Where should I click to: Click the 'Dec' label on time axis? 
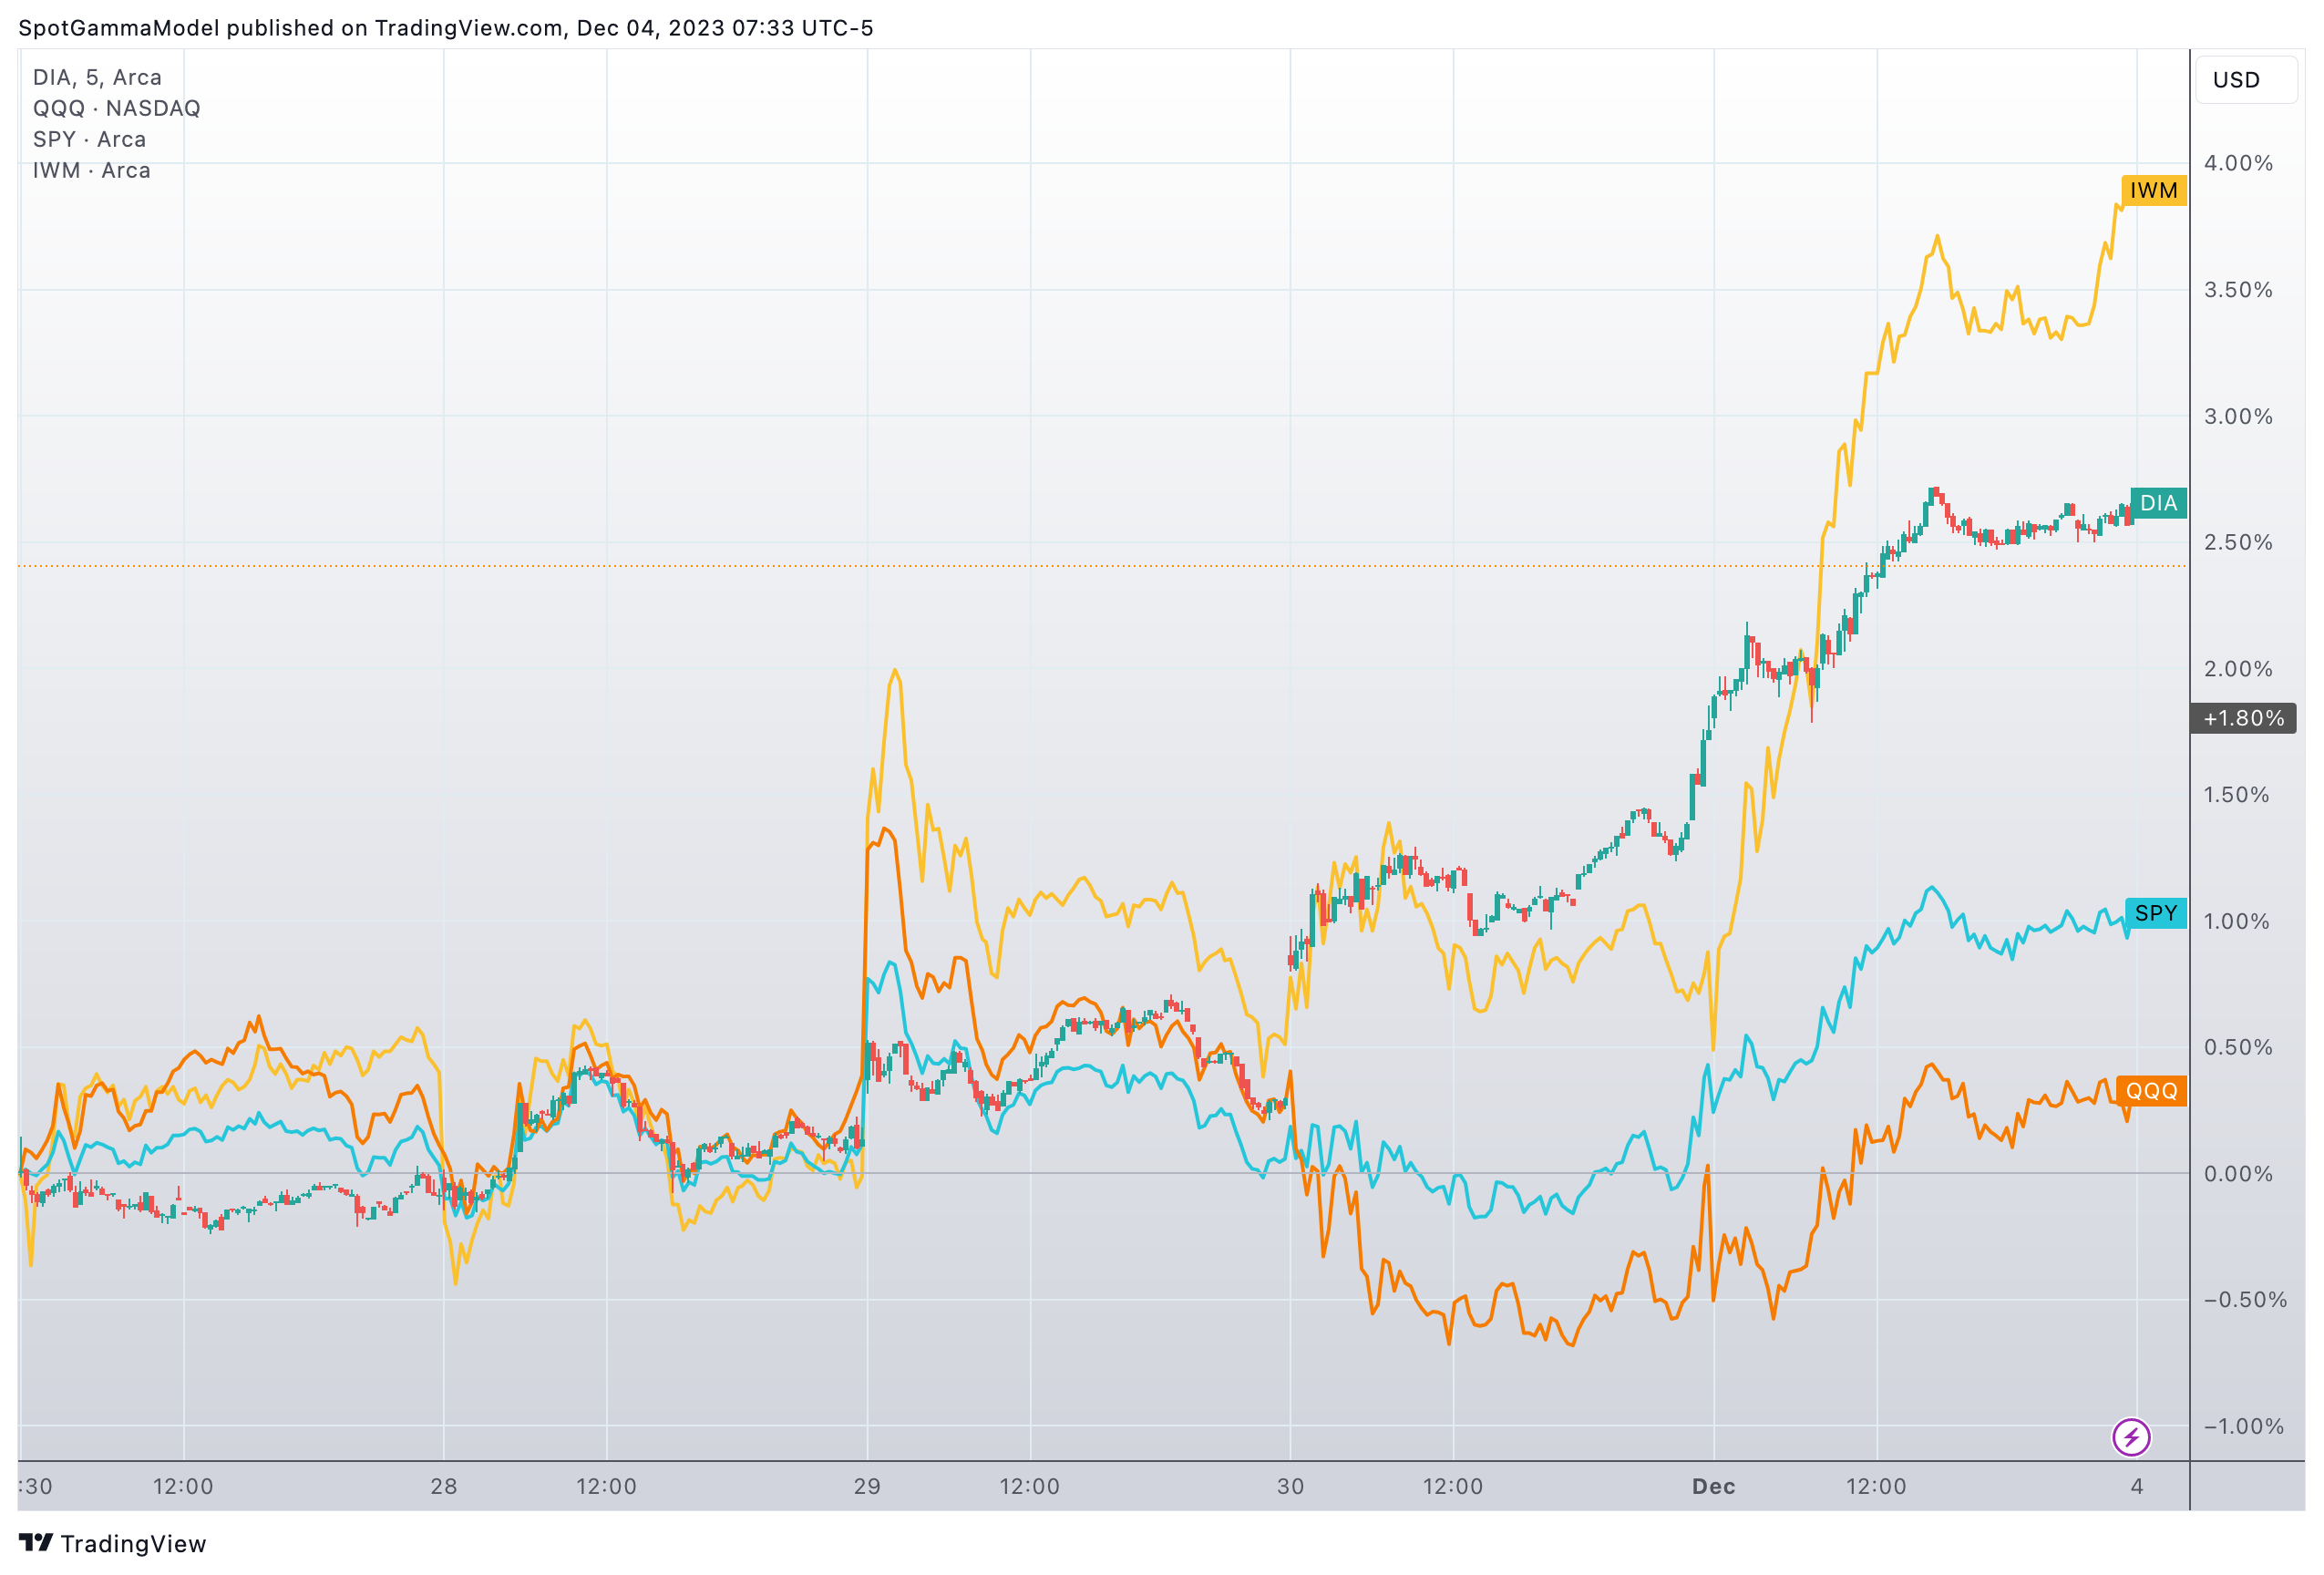(x=1713, y=1486)
